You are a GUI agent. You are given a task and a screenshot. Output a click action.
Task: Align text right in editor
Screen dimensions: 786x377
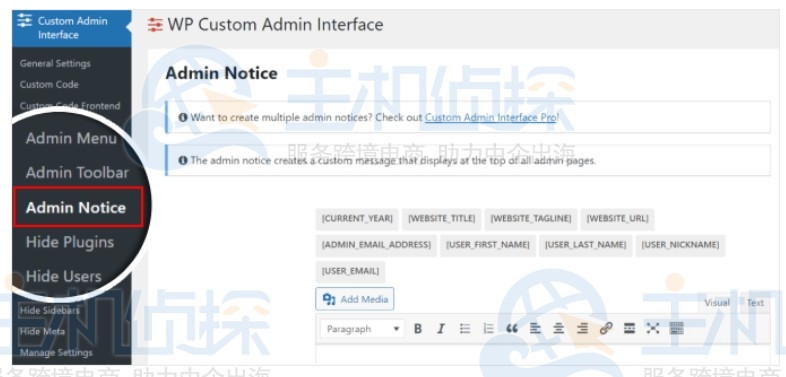click(x=582, y=329)
